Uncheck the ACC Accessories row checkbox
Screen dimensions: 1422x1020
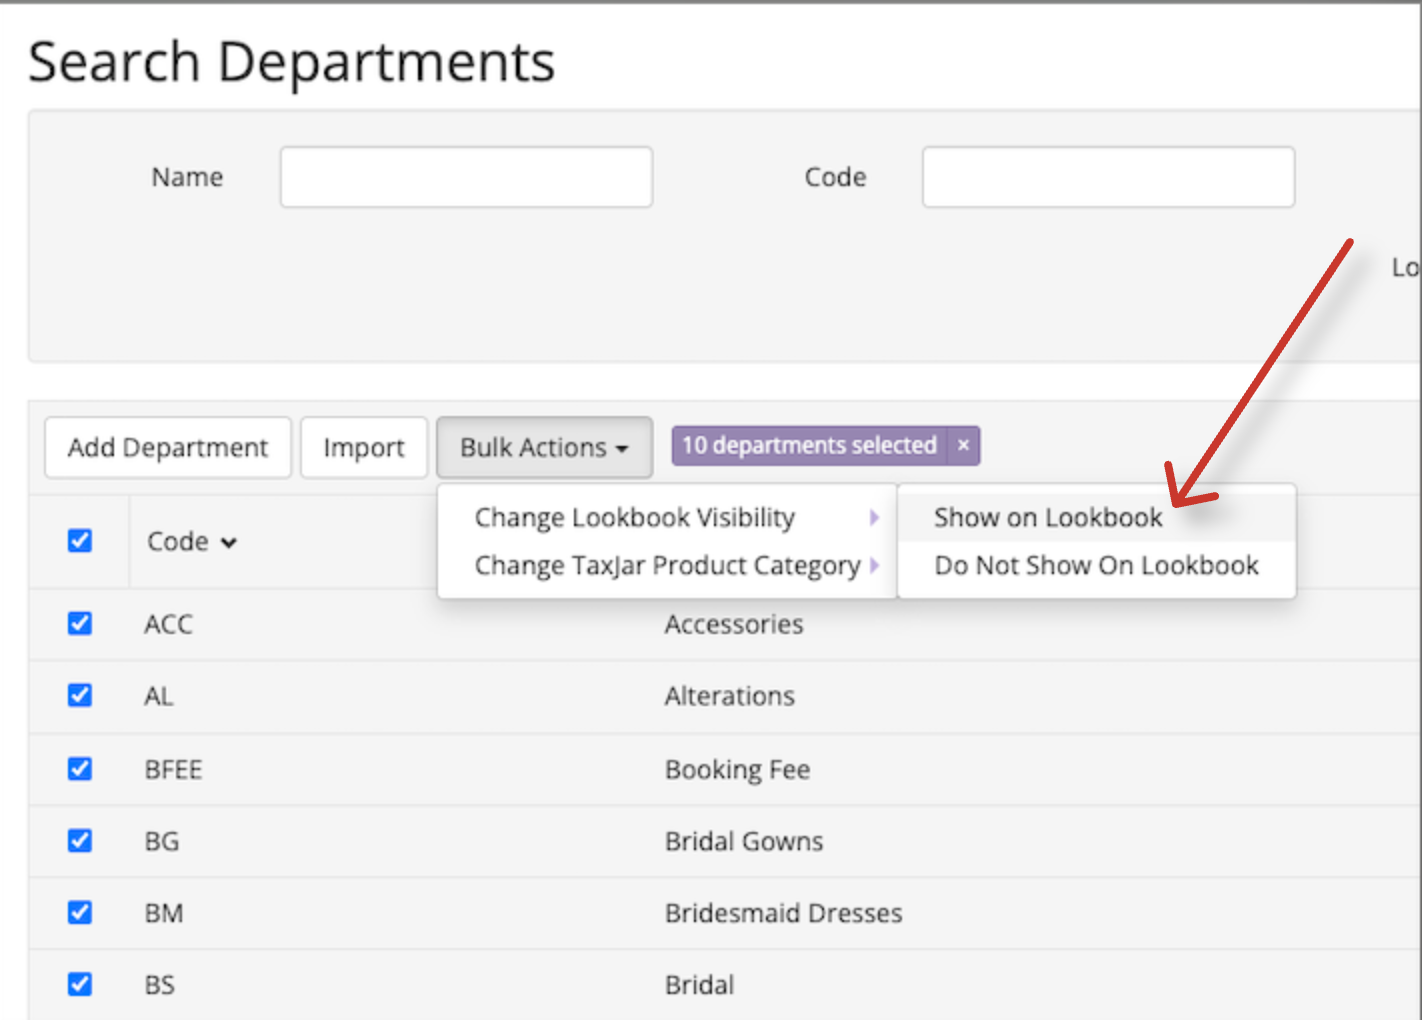79,623
